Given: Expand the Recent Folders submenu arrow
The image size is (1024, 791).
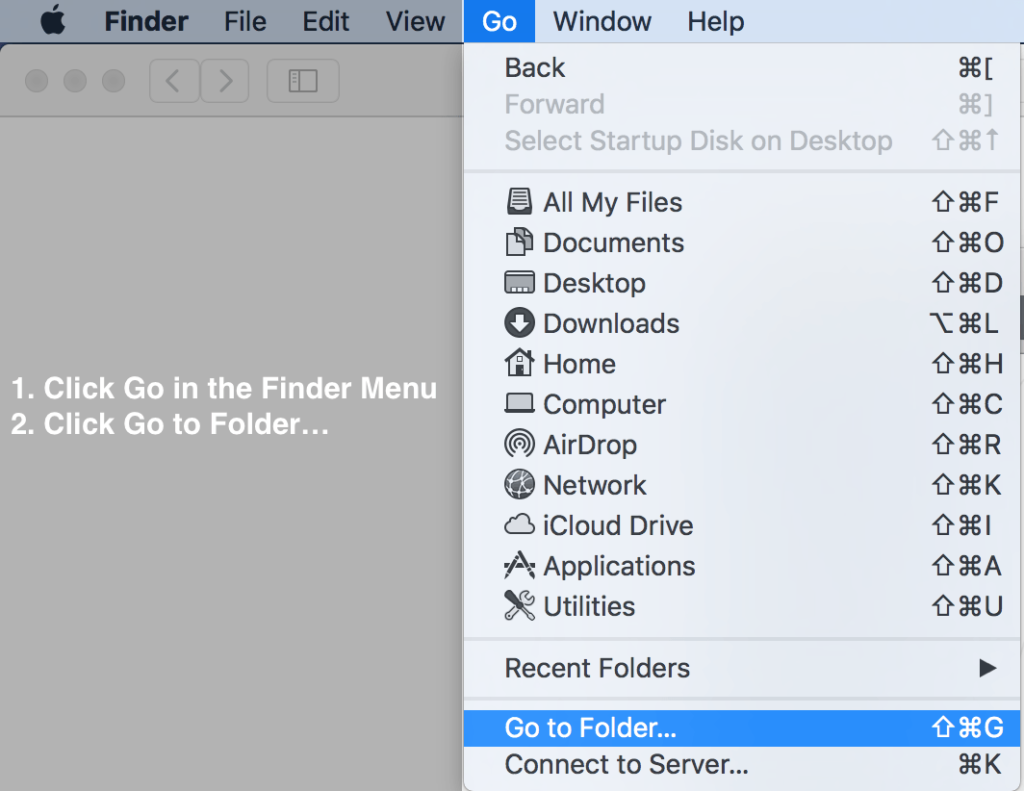Looking at the screenshot, I should (x=987, y=667).
